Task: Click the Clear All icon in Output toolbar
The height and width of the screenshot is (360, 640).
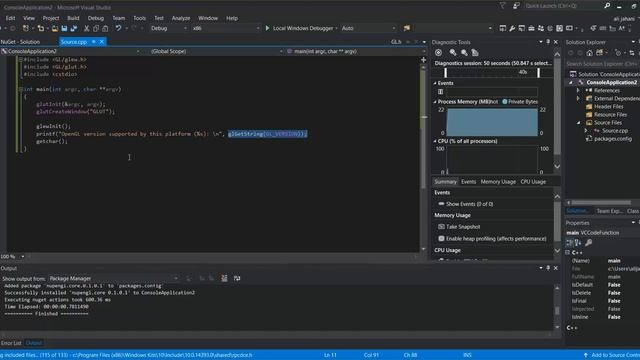Action: tap(224, 278)
